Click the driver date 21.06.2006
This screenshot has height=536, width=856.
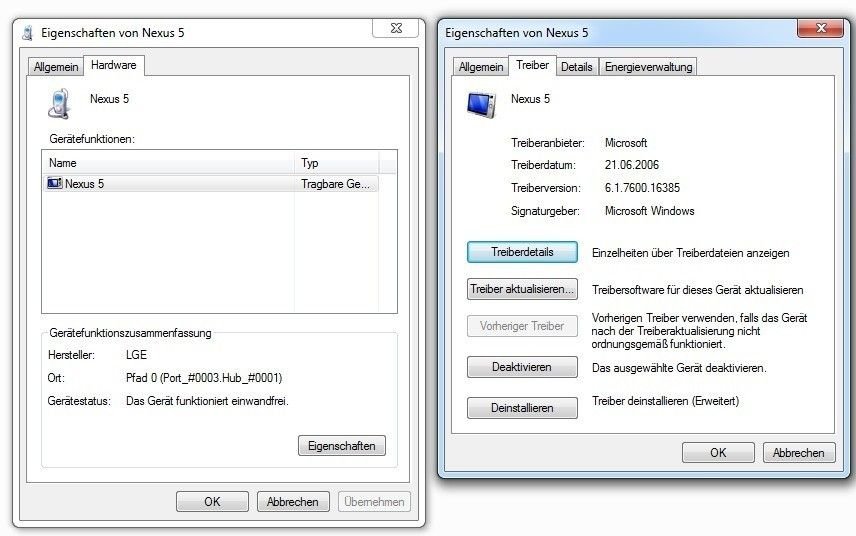(632, 165)
